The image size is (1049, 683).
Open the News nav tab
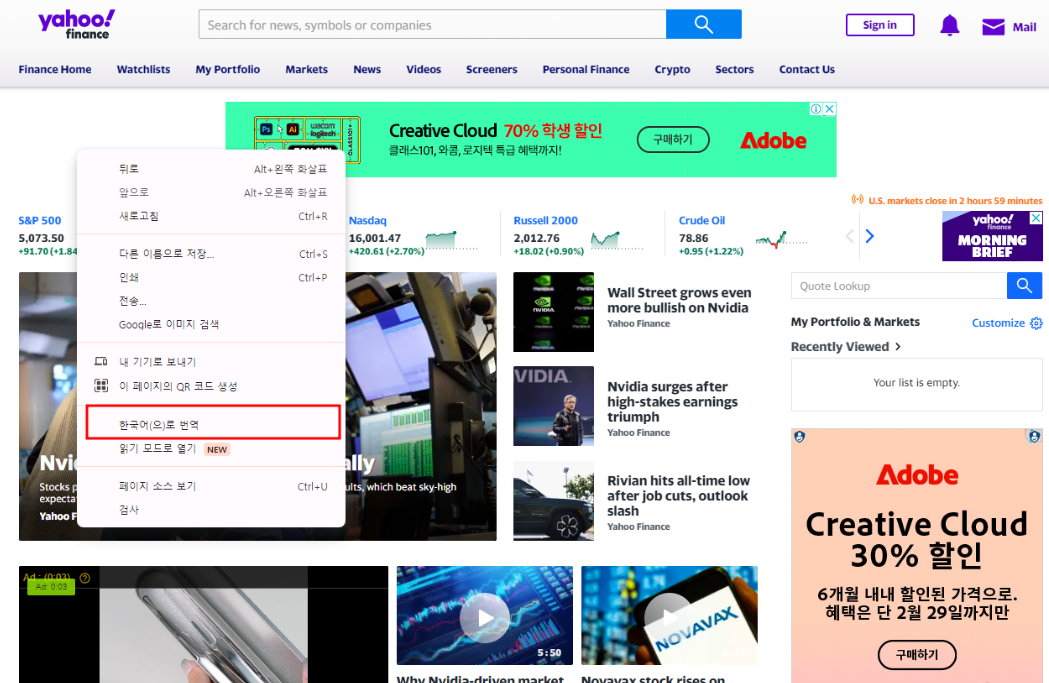tap(367, 69)
